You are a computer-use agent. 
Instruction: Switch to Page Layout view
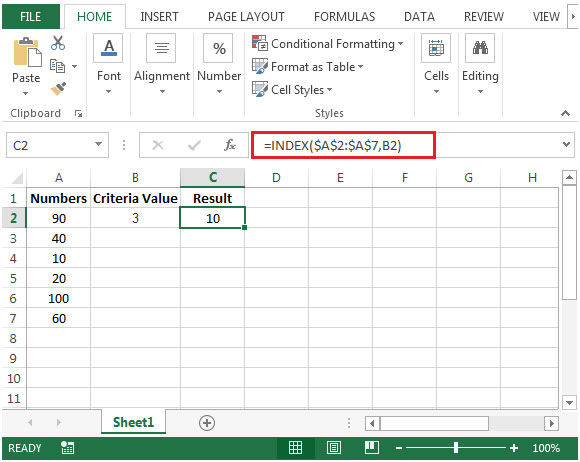coord(334,448)
